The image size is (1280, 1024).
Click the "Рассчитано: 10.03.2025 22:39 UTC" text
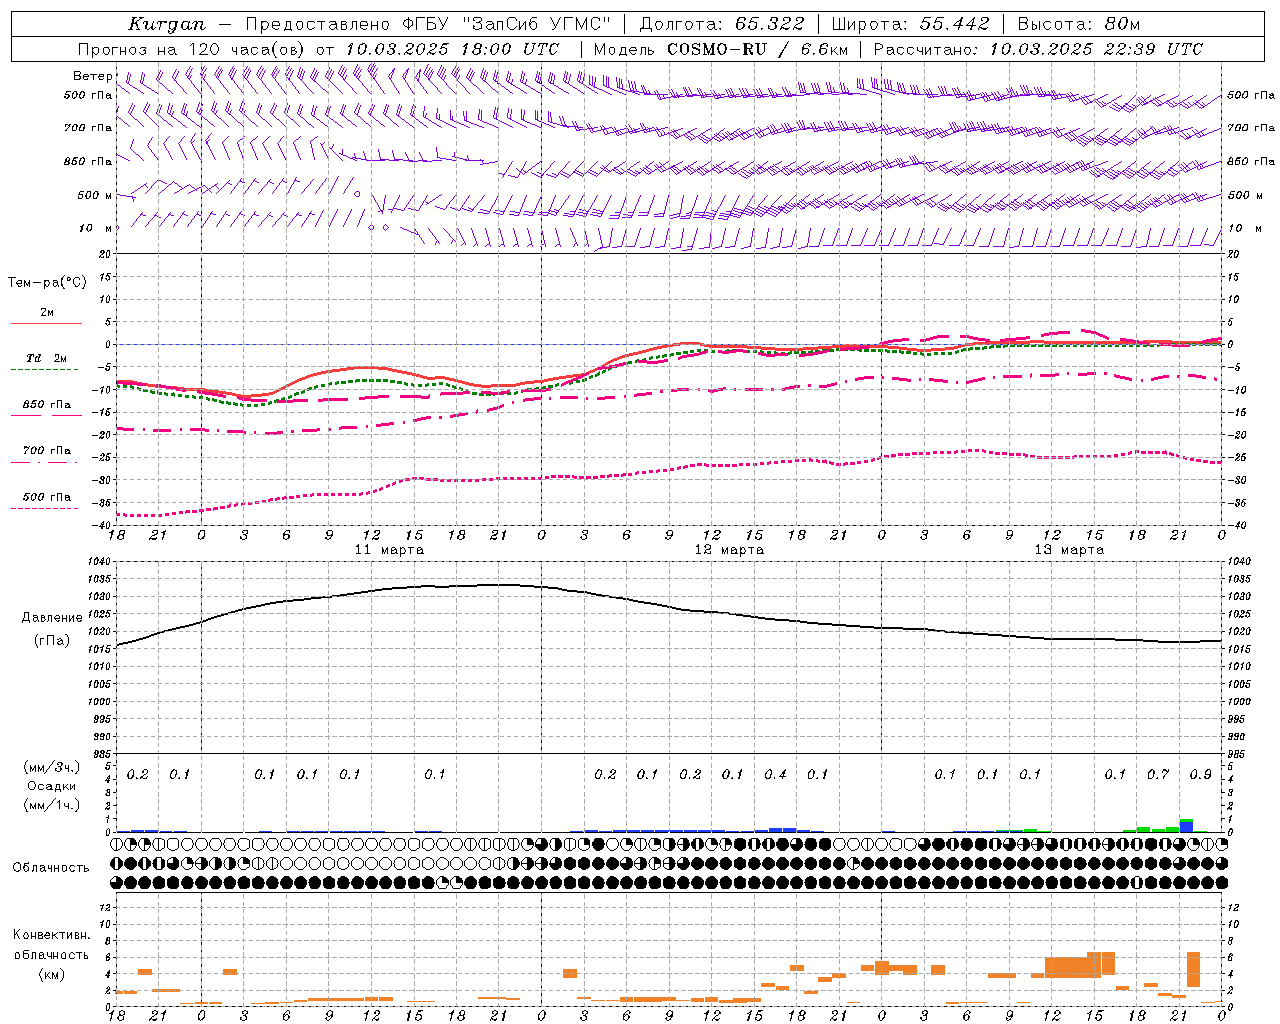point(1038,49)
